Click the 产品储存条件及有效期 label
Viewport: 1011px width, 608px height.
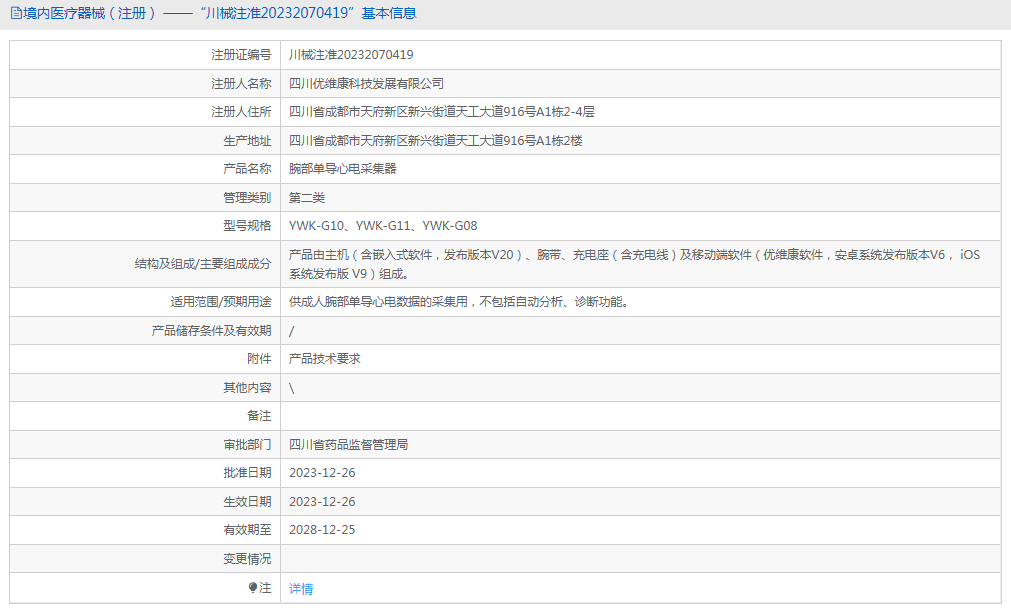(211, 331)
